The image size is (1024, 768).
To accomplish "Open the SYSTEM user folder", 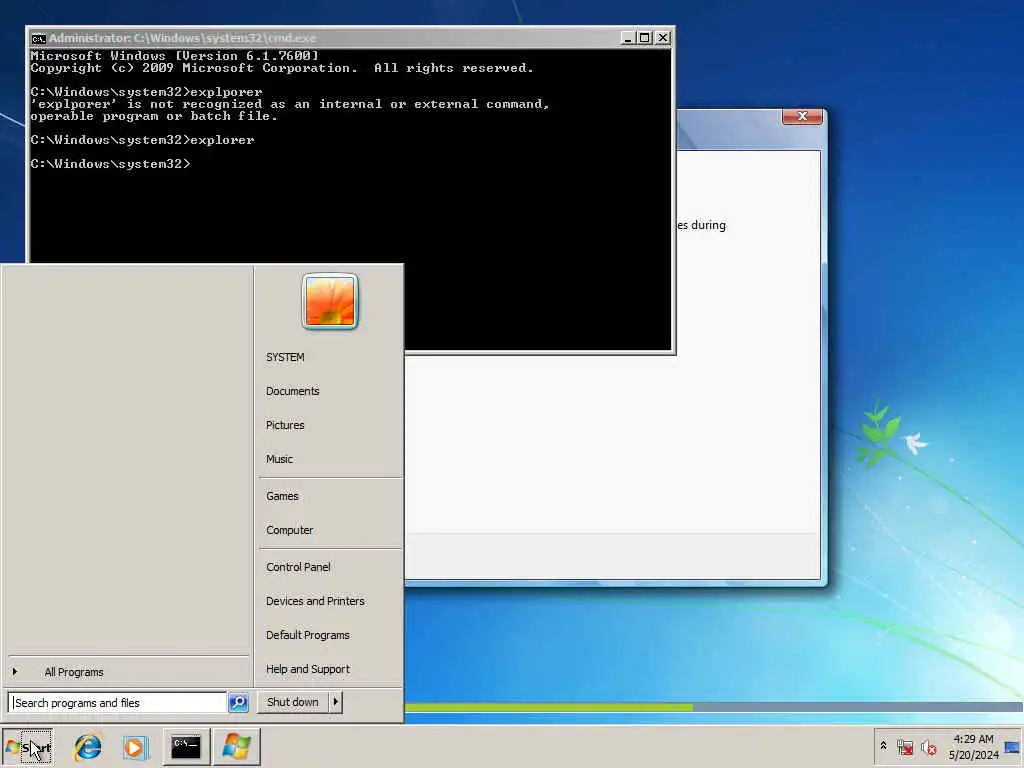I will click(285, 357).
